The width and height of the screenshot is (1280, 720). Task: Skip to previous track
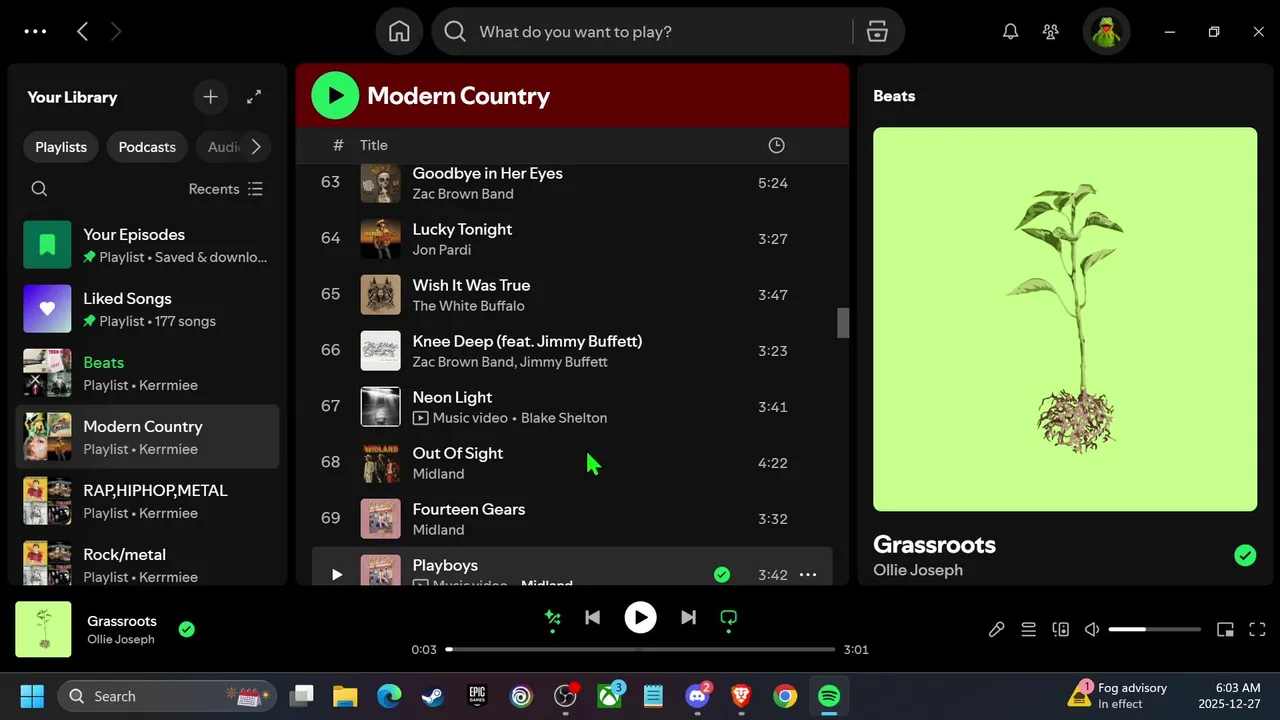click(x=592, y=618)
